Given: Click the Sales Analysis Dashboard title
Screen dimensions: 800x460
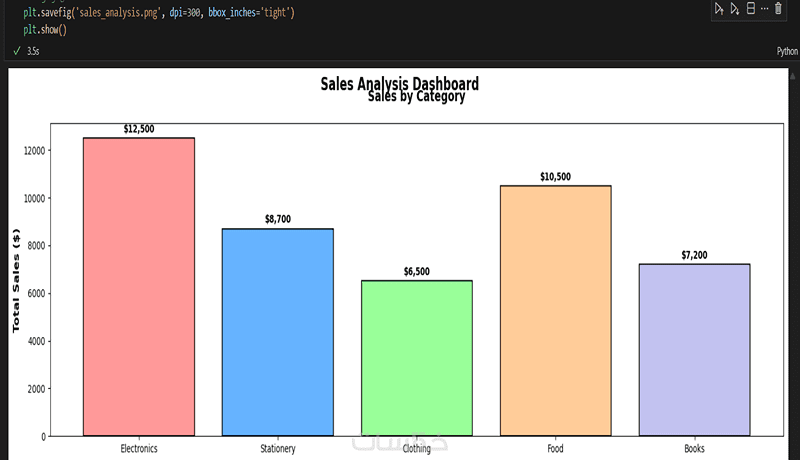Looking at the screenshot, I should coord(399,84).
